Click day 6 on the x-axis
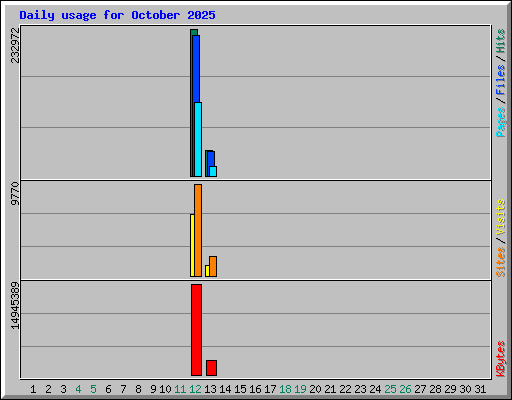The image size is (512, 400). (x=108, y=389)
